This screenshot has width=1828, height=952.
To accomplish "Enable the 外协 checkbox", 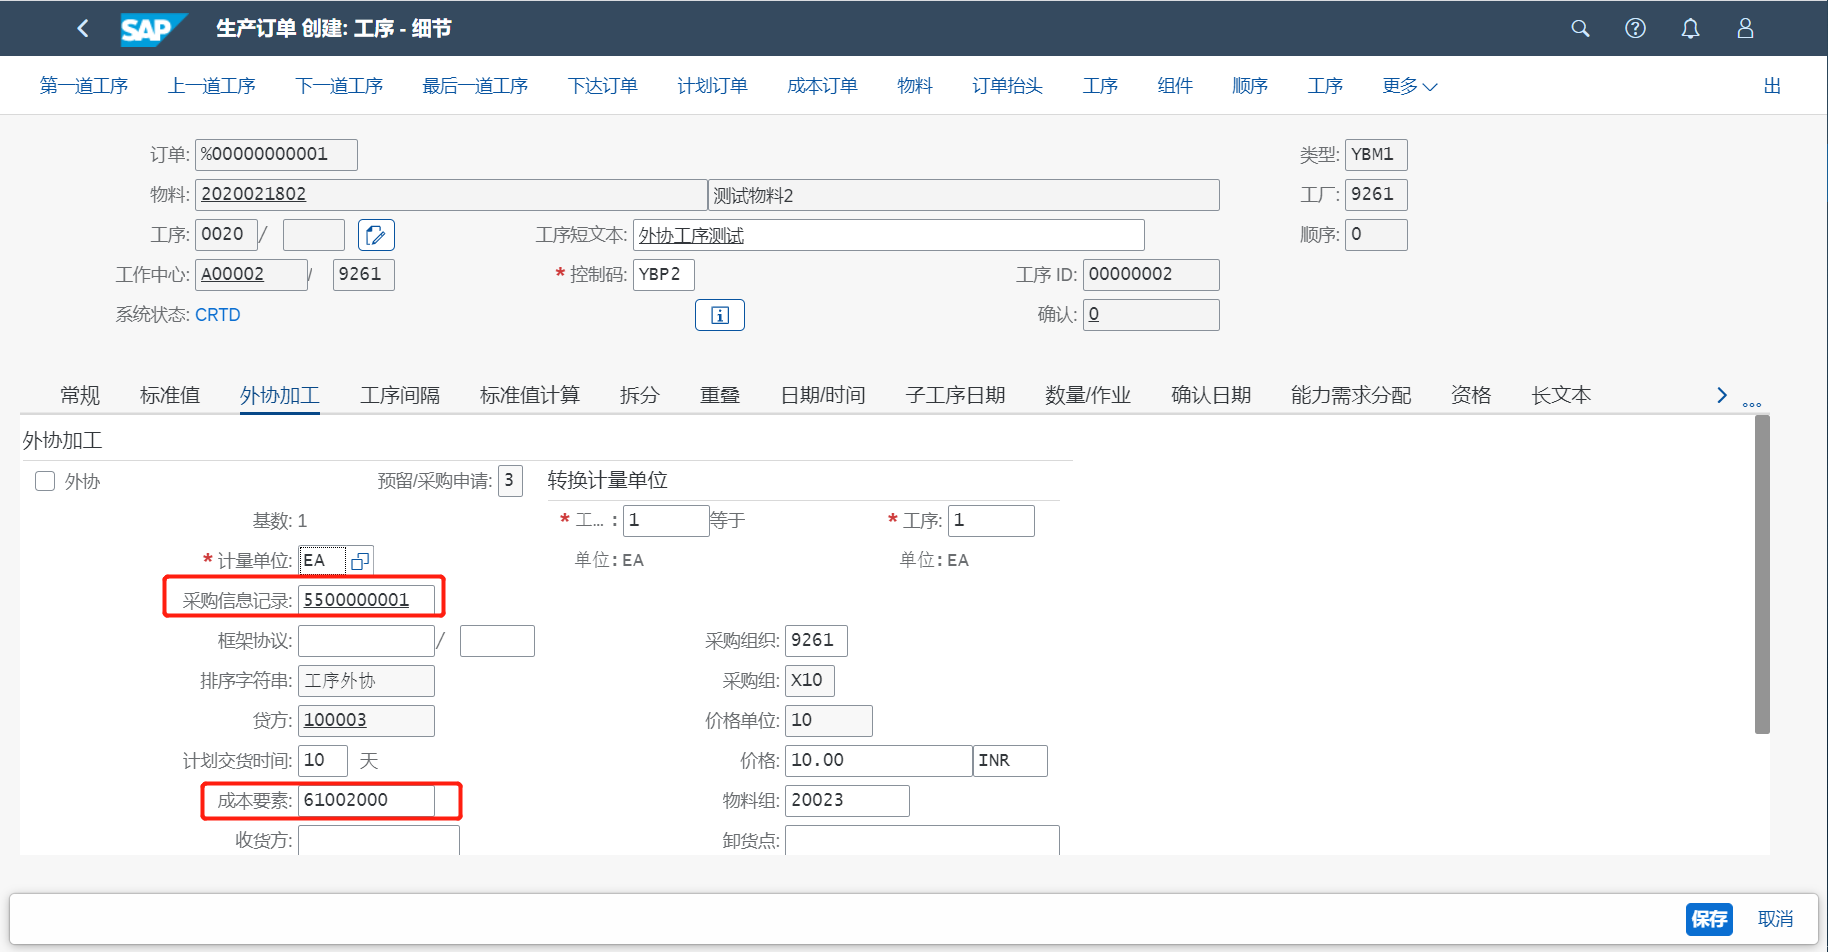I will click(45, 481).
